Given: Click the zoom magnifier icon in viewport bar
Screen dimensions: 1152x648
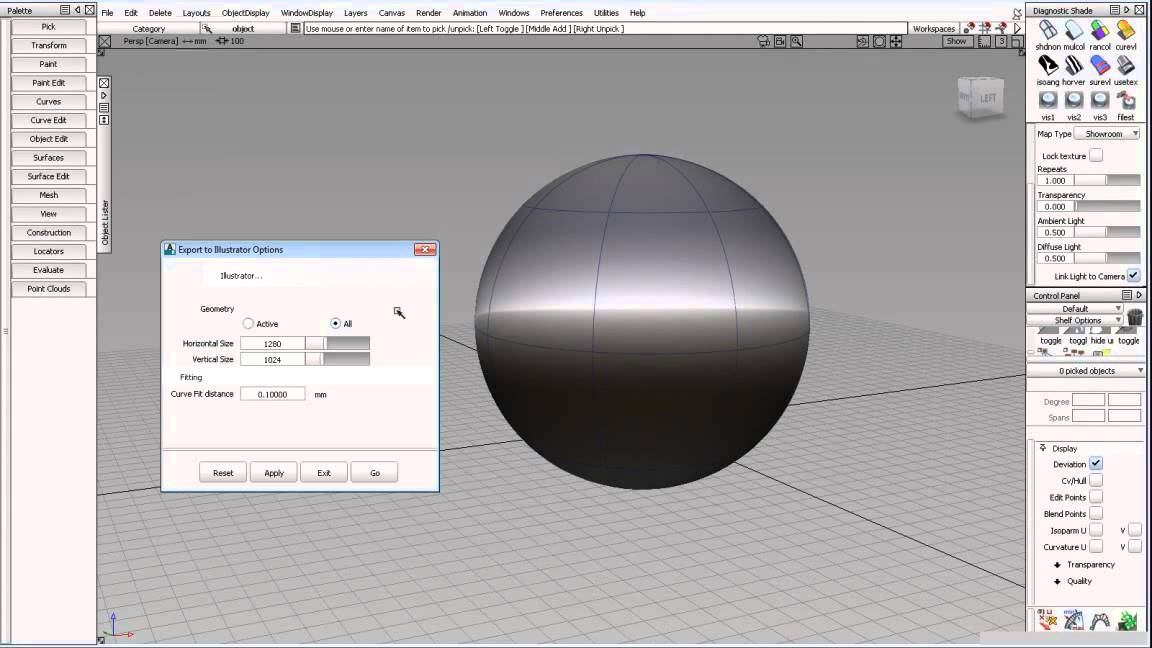Looking at the screenshot, I should tap(796, 42).
